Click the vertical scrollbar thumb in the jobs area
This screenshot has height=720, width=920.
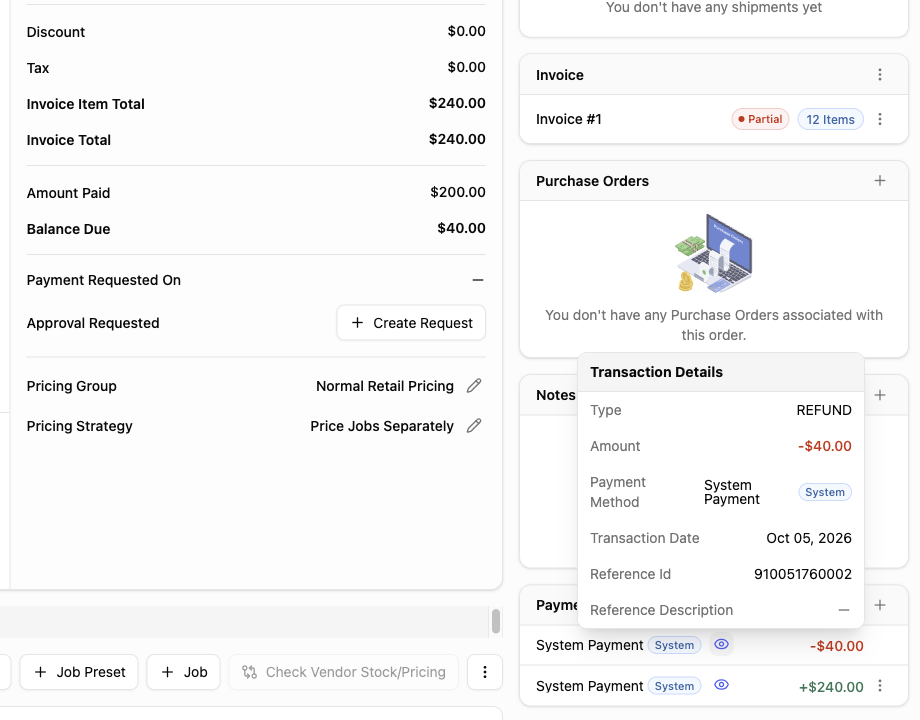[496, 621]
